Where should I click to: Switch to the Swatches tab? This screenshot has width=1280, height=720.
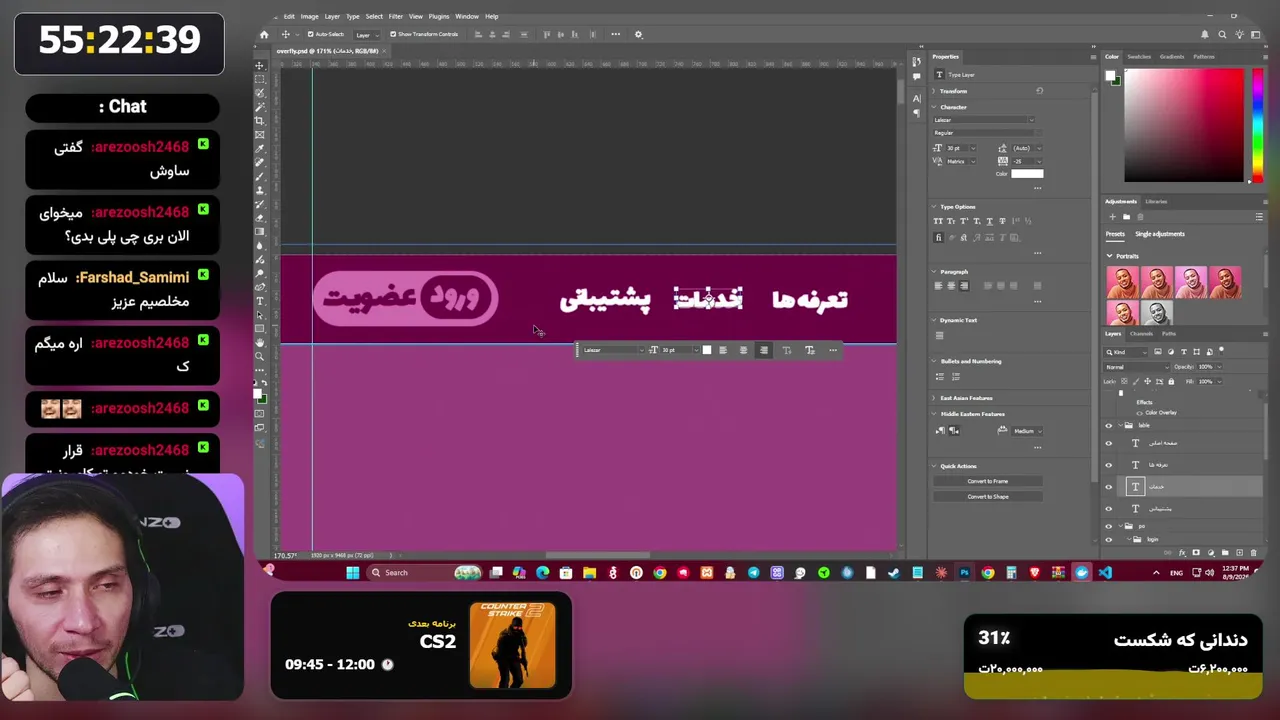click(1139, 57)
